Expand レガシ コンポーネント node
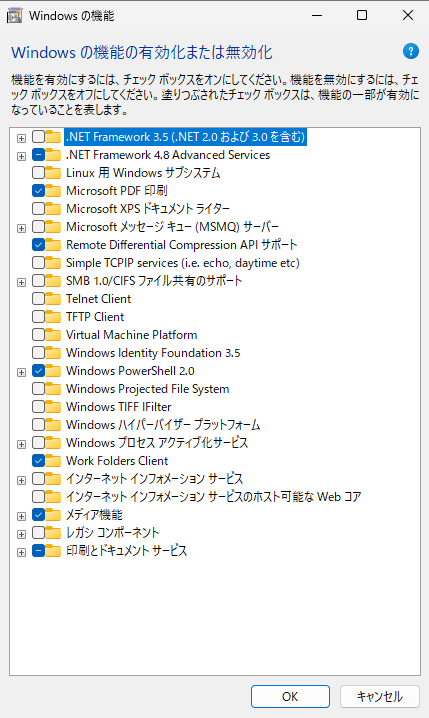Screen dimensions: 429x718 22,534
